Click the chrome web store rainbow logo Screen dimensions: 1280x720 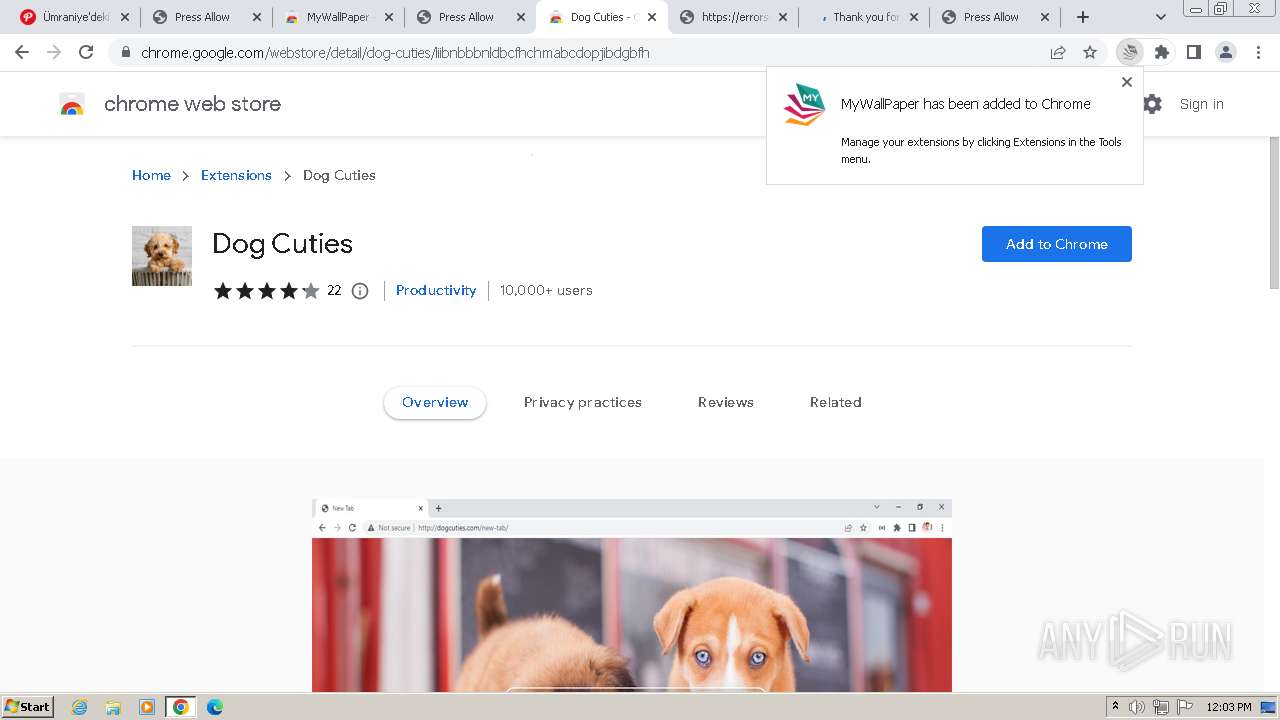click(x=72, y=104)
